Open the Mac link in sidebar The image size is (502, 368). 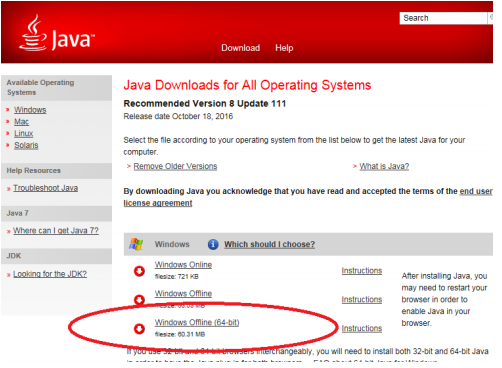coord(21,122)
